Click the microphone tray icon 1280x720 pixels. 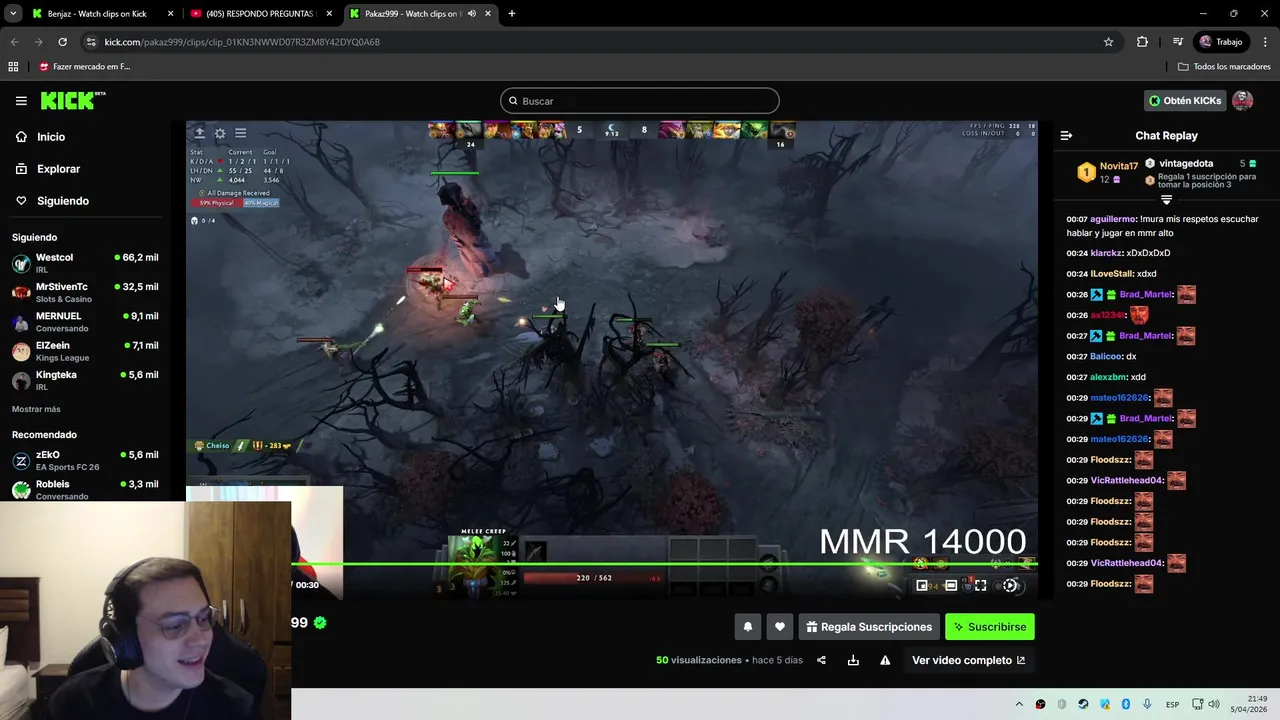pyautogui.click(x=1147, y=704)
